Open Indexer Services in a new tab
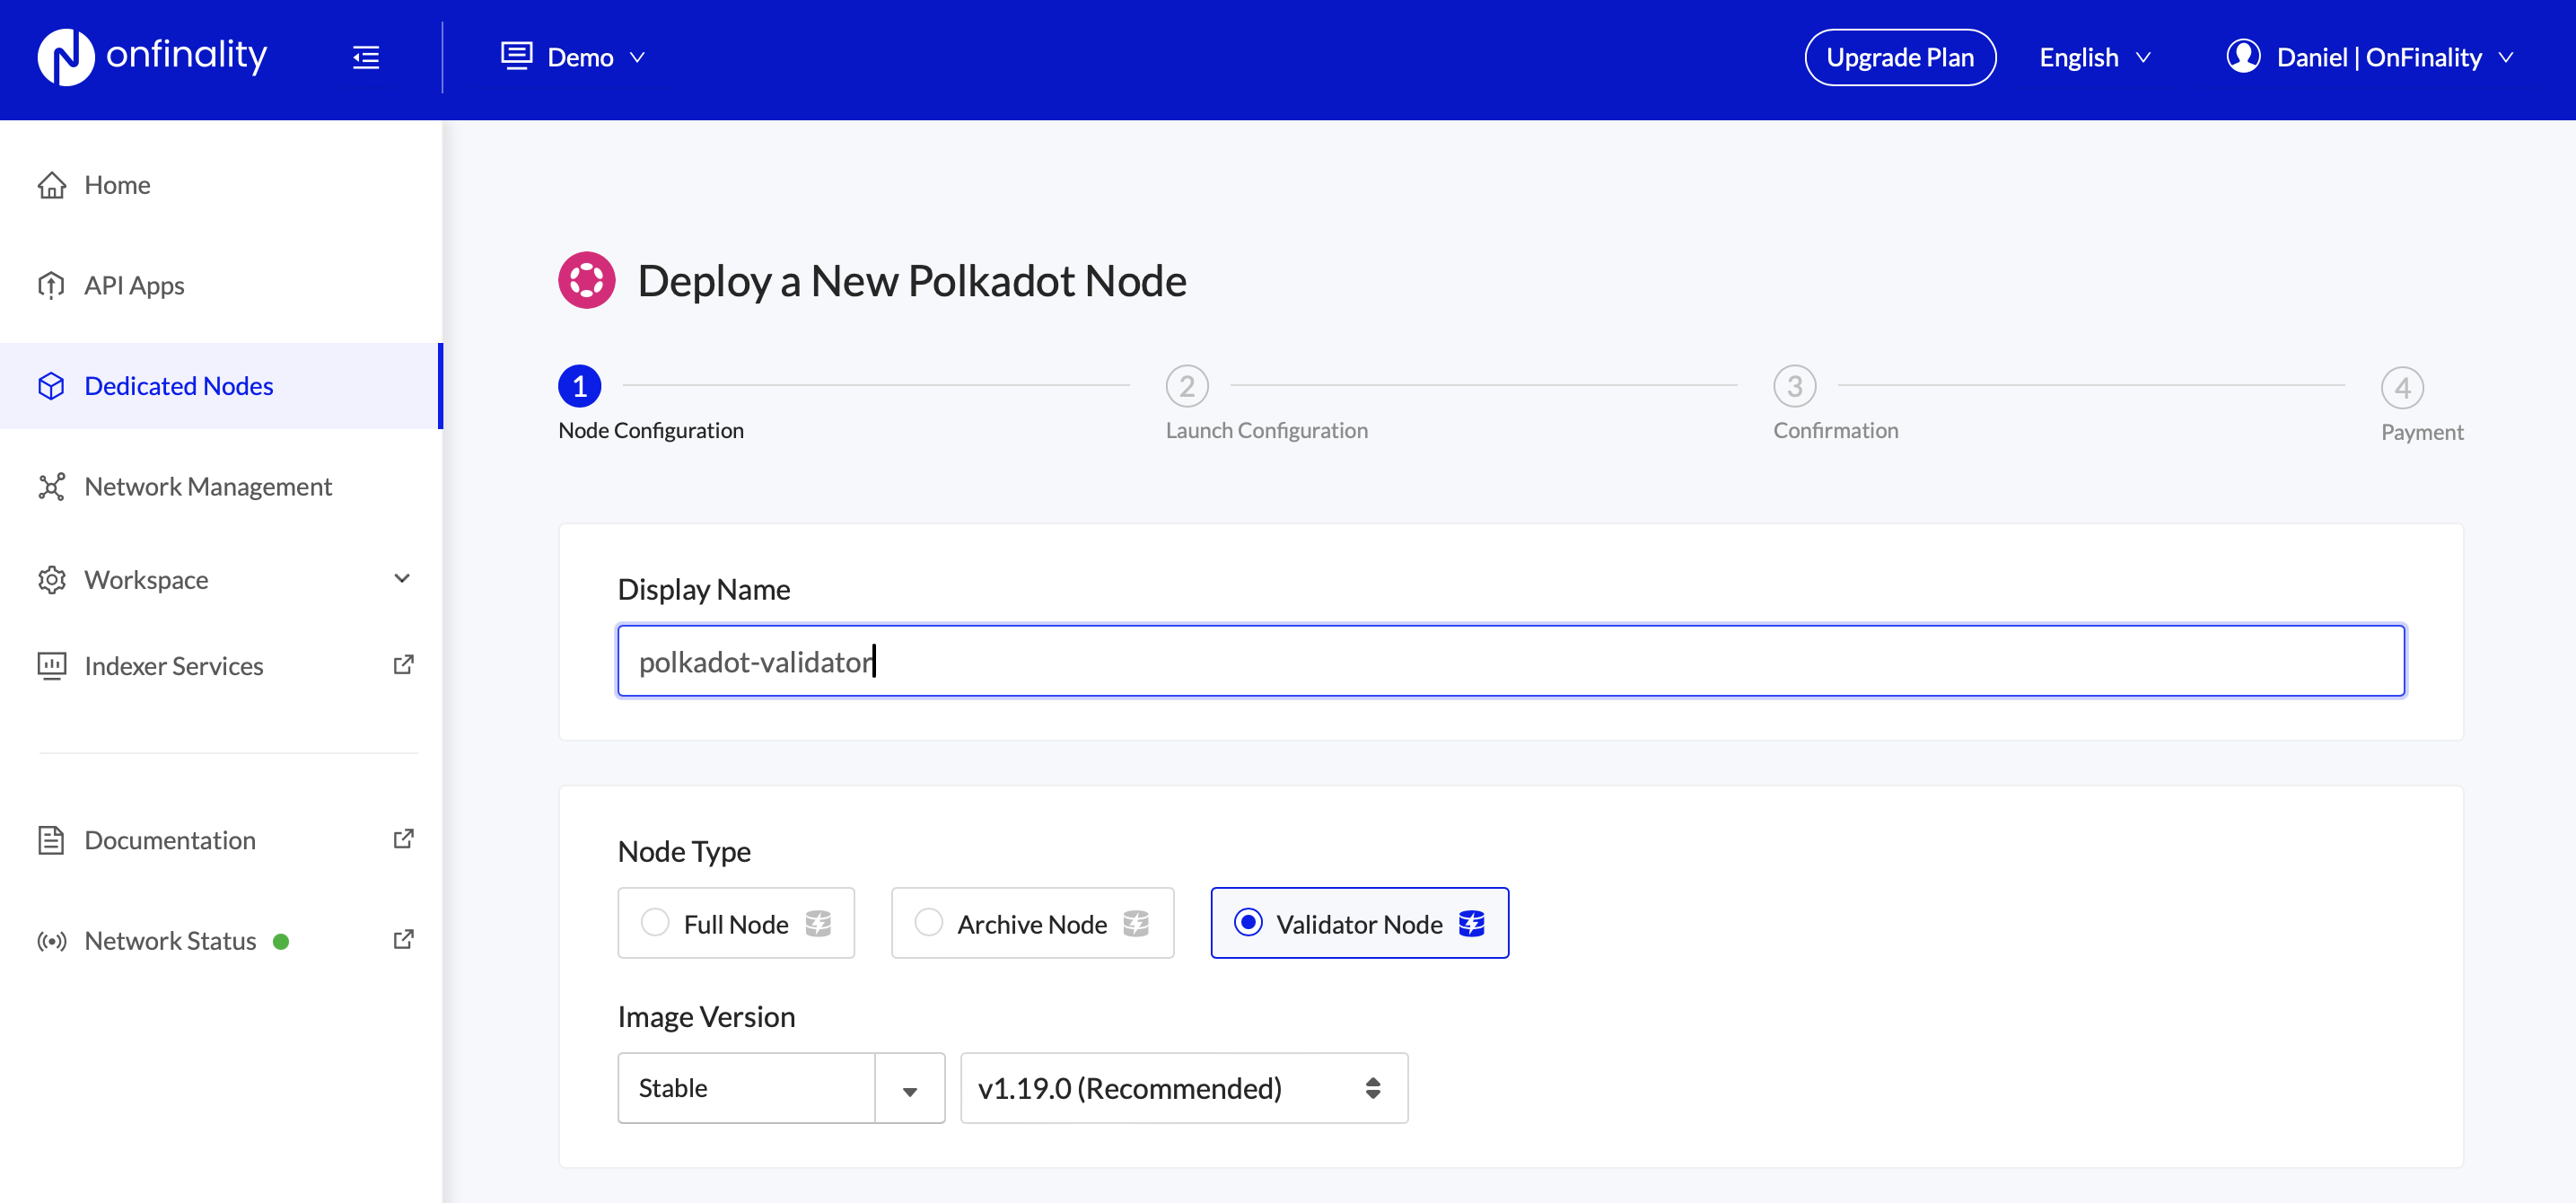Image resolution: width=2576 pixels, height=1203 pixels. (x=173, y=665)
